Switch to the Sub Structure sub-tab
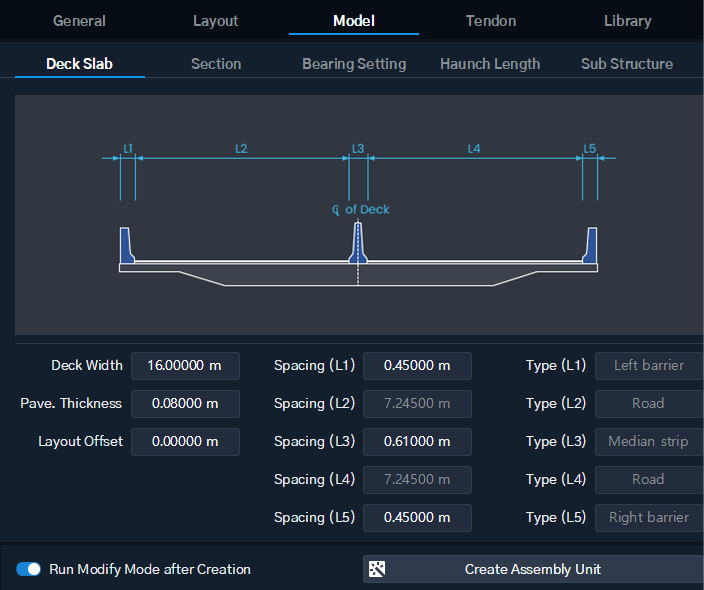Viewport: 704px width, 590px height. (x=627, y=64)
